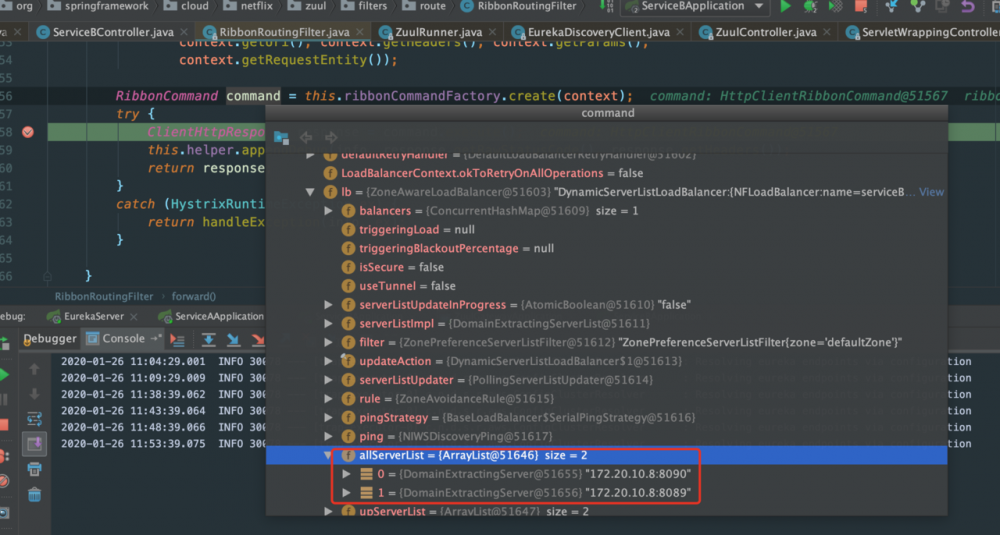Expand server entry 1 with 172.20.10.8:8089
This screenshot has width=1000, height=535.
pos(346,493)
